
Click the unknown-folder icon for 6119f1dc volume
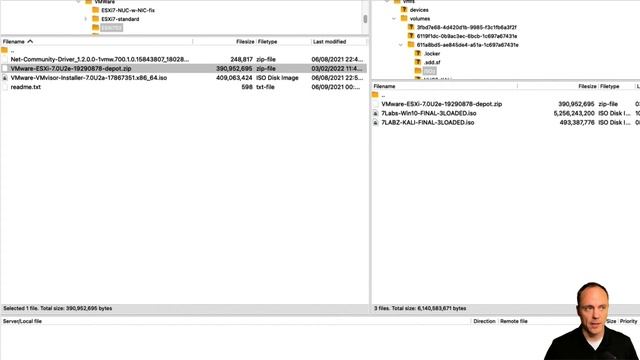click(x=411, y=36)
